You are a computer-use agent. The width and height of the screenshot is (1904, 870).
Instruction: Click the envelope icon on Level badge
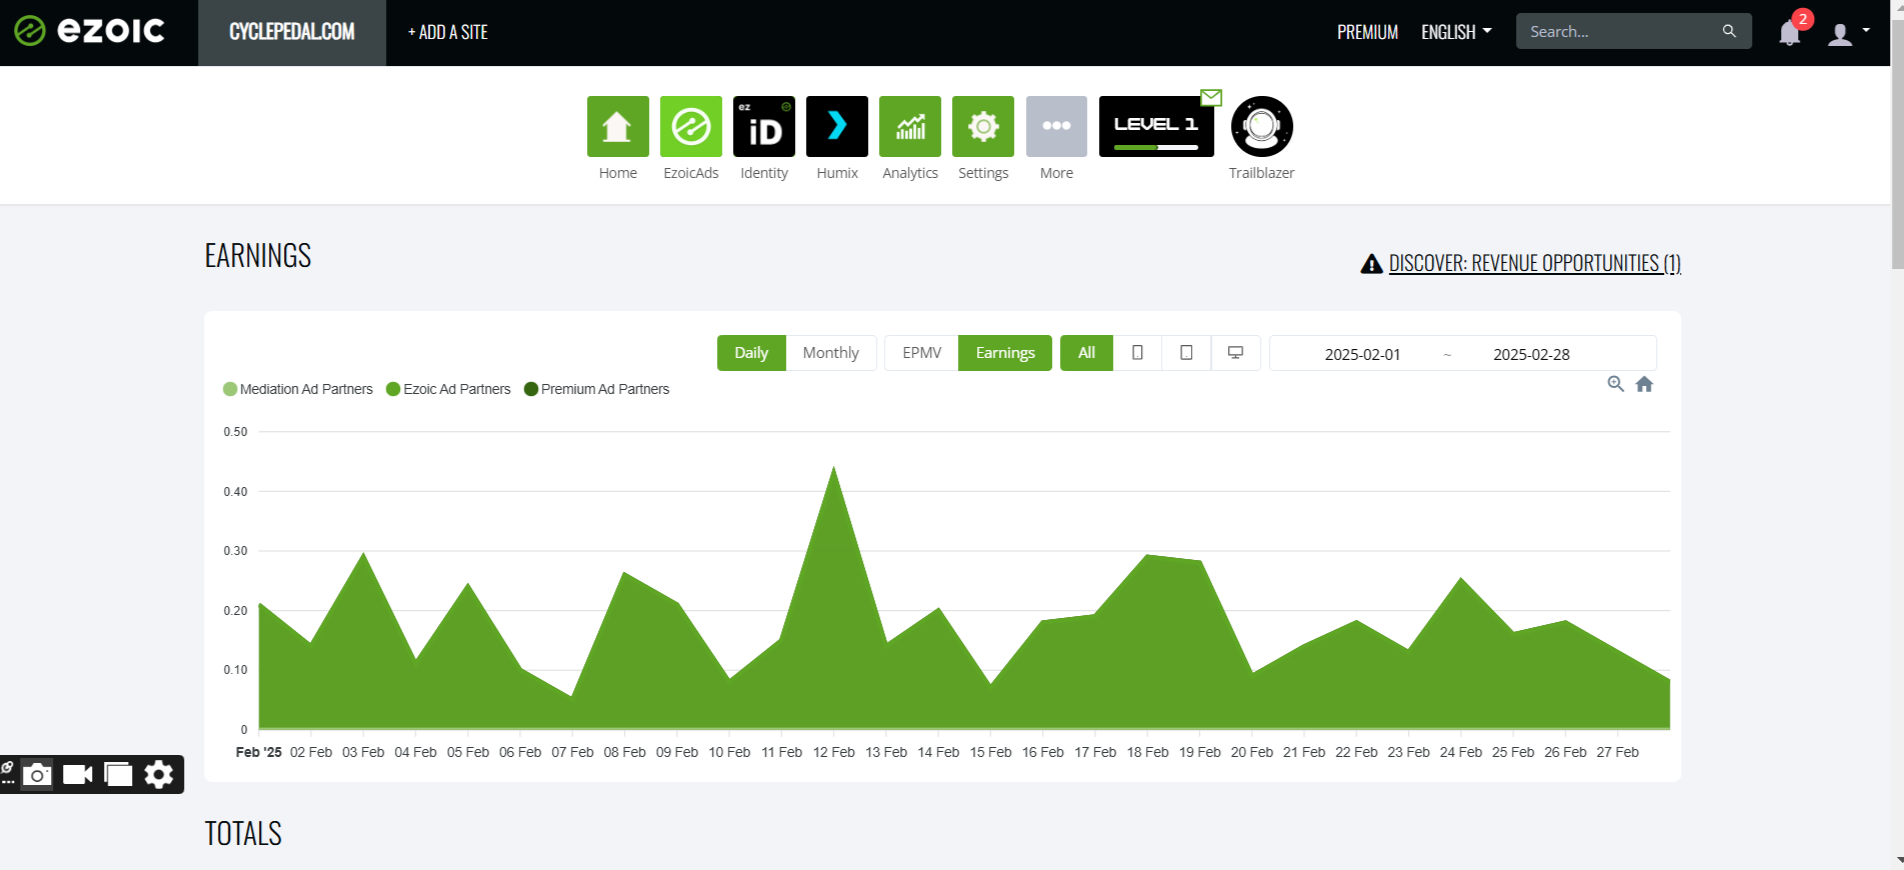tap(1211, 97)
